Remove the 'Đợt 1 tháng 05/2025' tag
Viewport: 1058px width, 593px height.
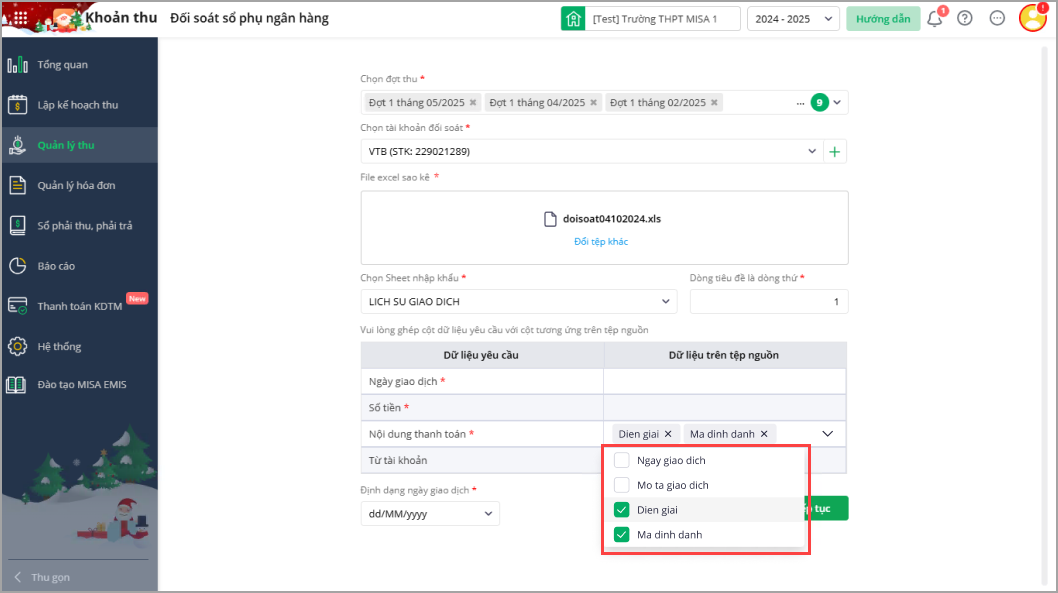coord(473,103)
